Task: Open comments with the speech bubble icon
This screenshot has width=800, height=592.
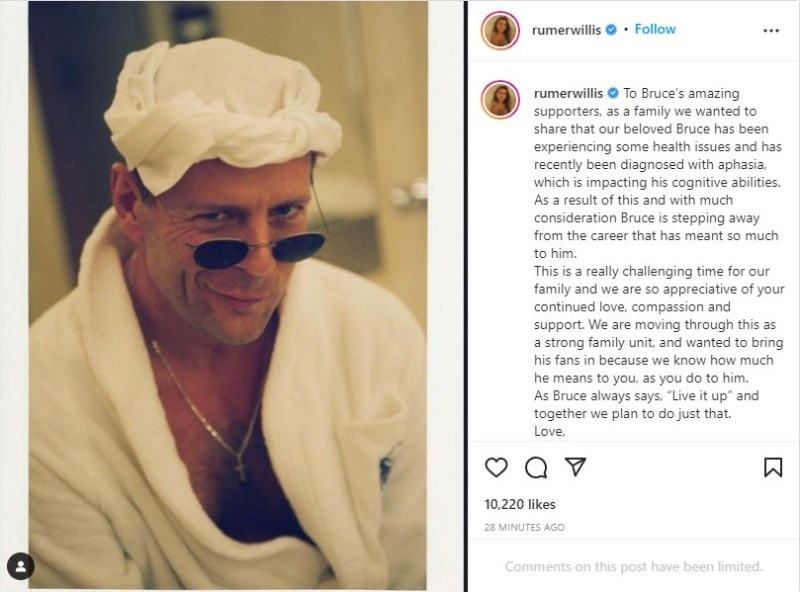Action: click(x=536, y=467)
